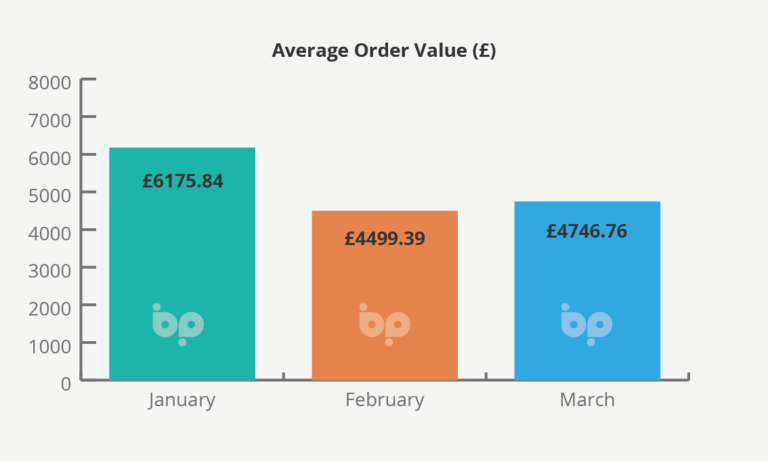
Task: Click the February axis label
Action: pyautogui.click(x=384, y=400)
